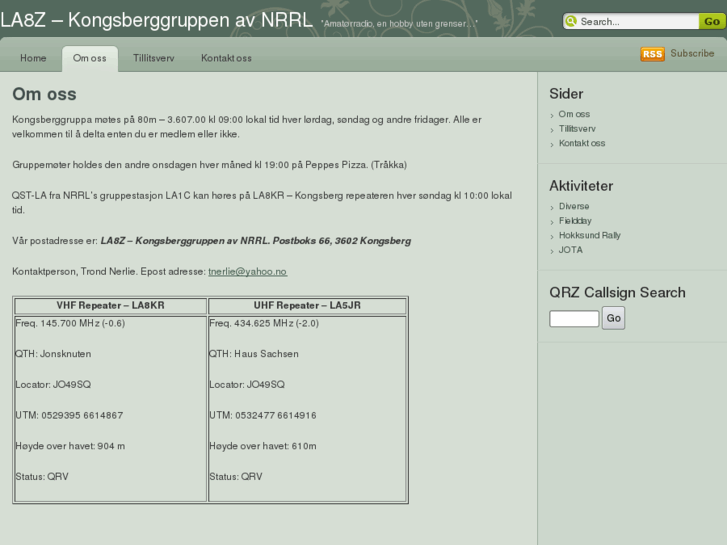The width and height of the screenshot is (727, 545).
Task: Select the Om oss tab
Action: (89, 58)
